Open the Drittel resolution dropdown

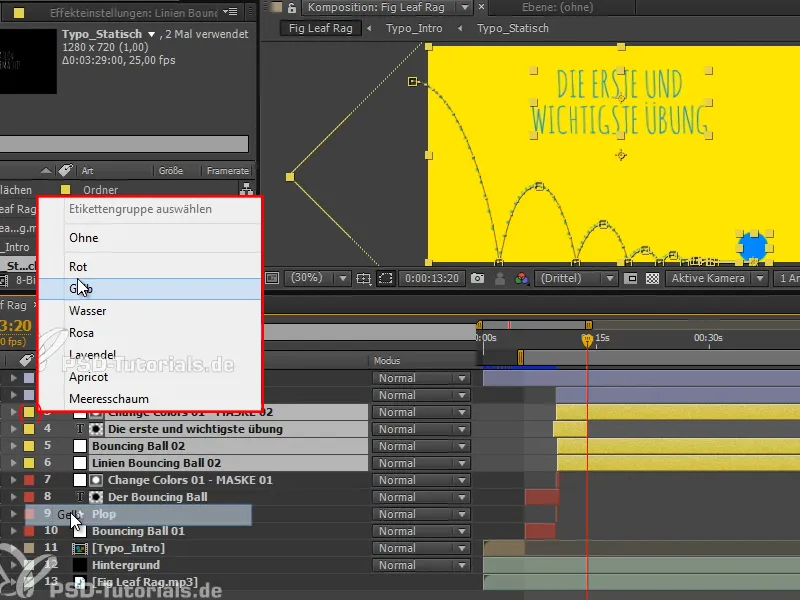coord(576,279)
